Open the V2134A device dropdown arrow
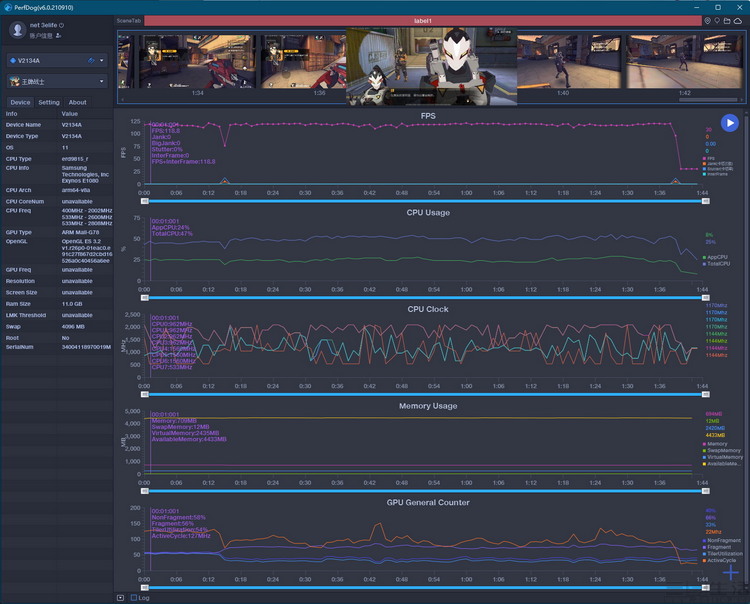750x604 pixels. 101,61
